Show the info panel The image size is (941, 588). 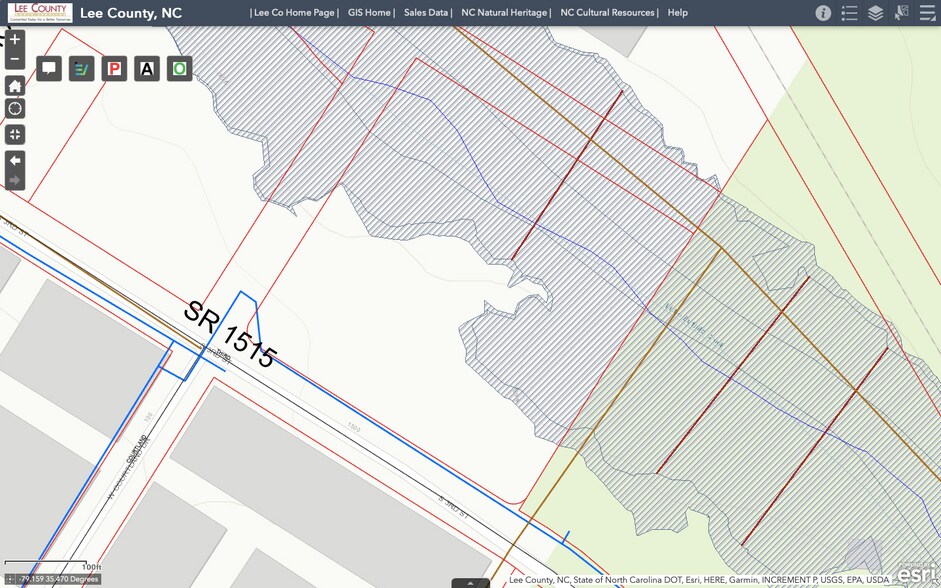823,13
